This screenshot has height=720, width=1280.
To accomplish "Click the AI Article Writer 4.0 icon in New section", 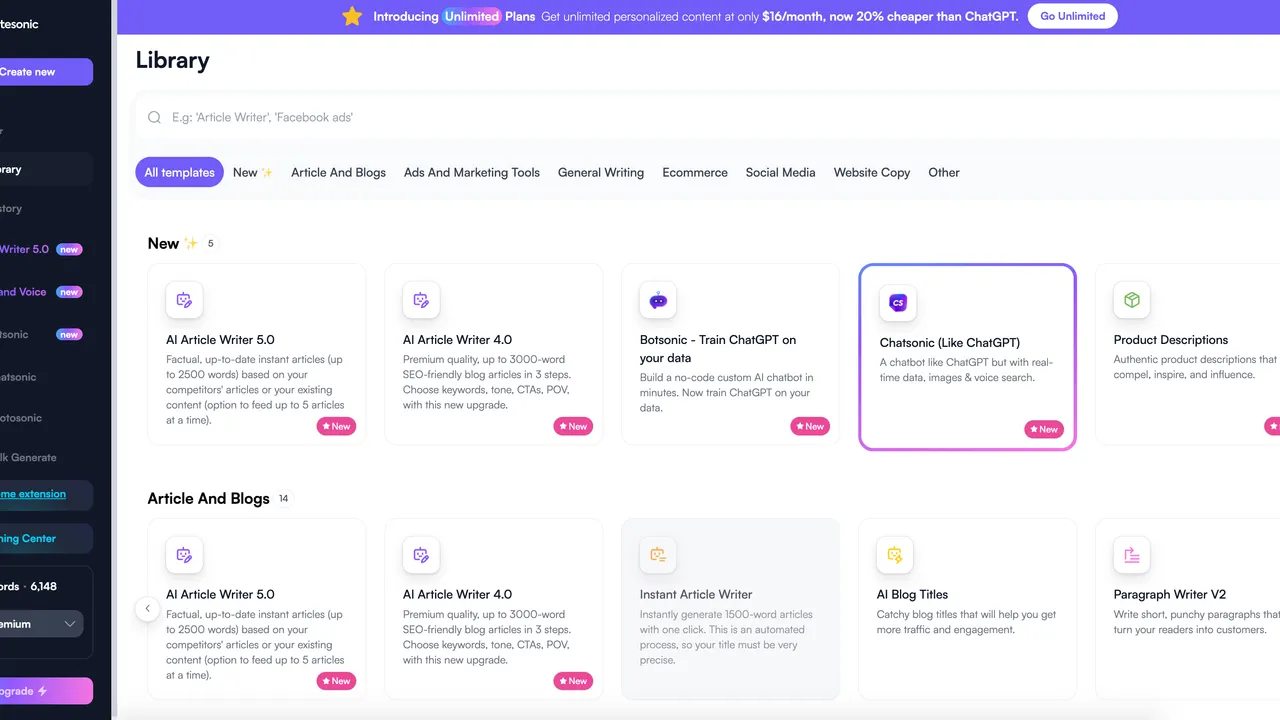I will click(421, 300).
